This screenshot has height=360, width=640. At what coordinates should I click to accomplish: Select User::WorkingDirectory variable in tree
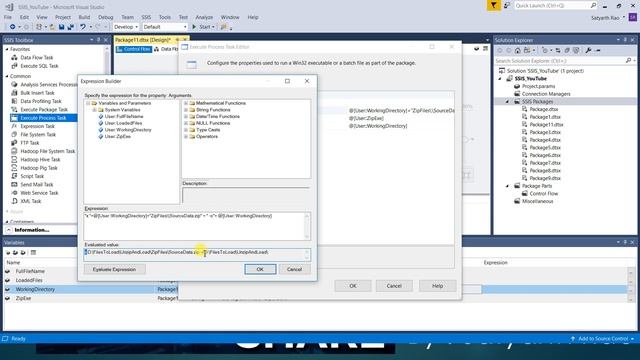click(x=128, y=130)
